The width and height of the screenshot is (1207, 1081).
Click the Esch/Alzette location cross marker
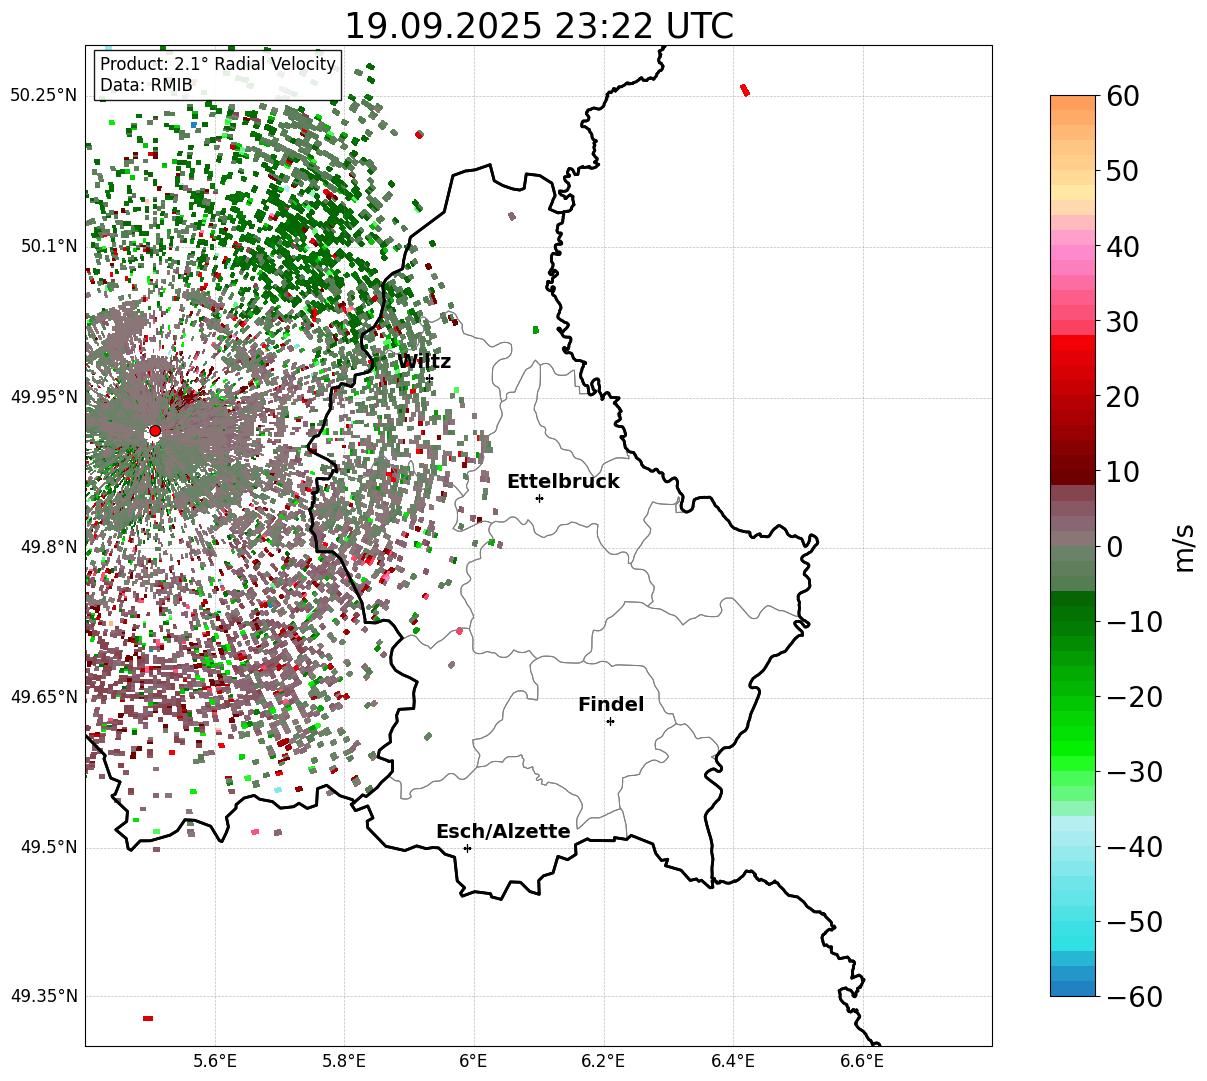pos(467,848)
